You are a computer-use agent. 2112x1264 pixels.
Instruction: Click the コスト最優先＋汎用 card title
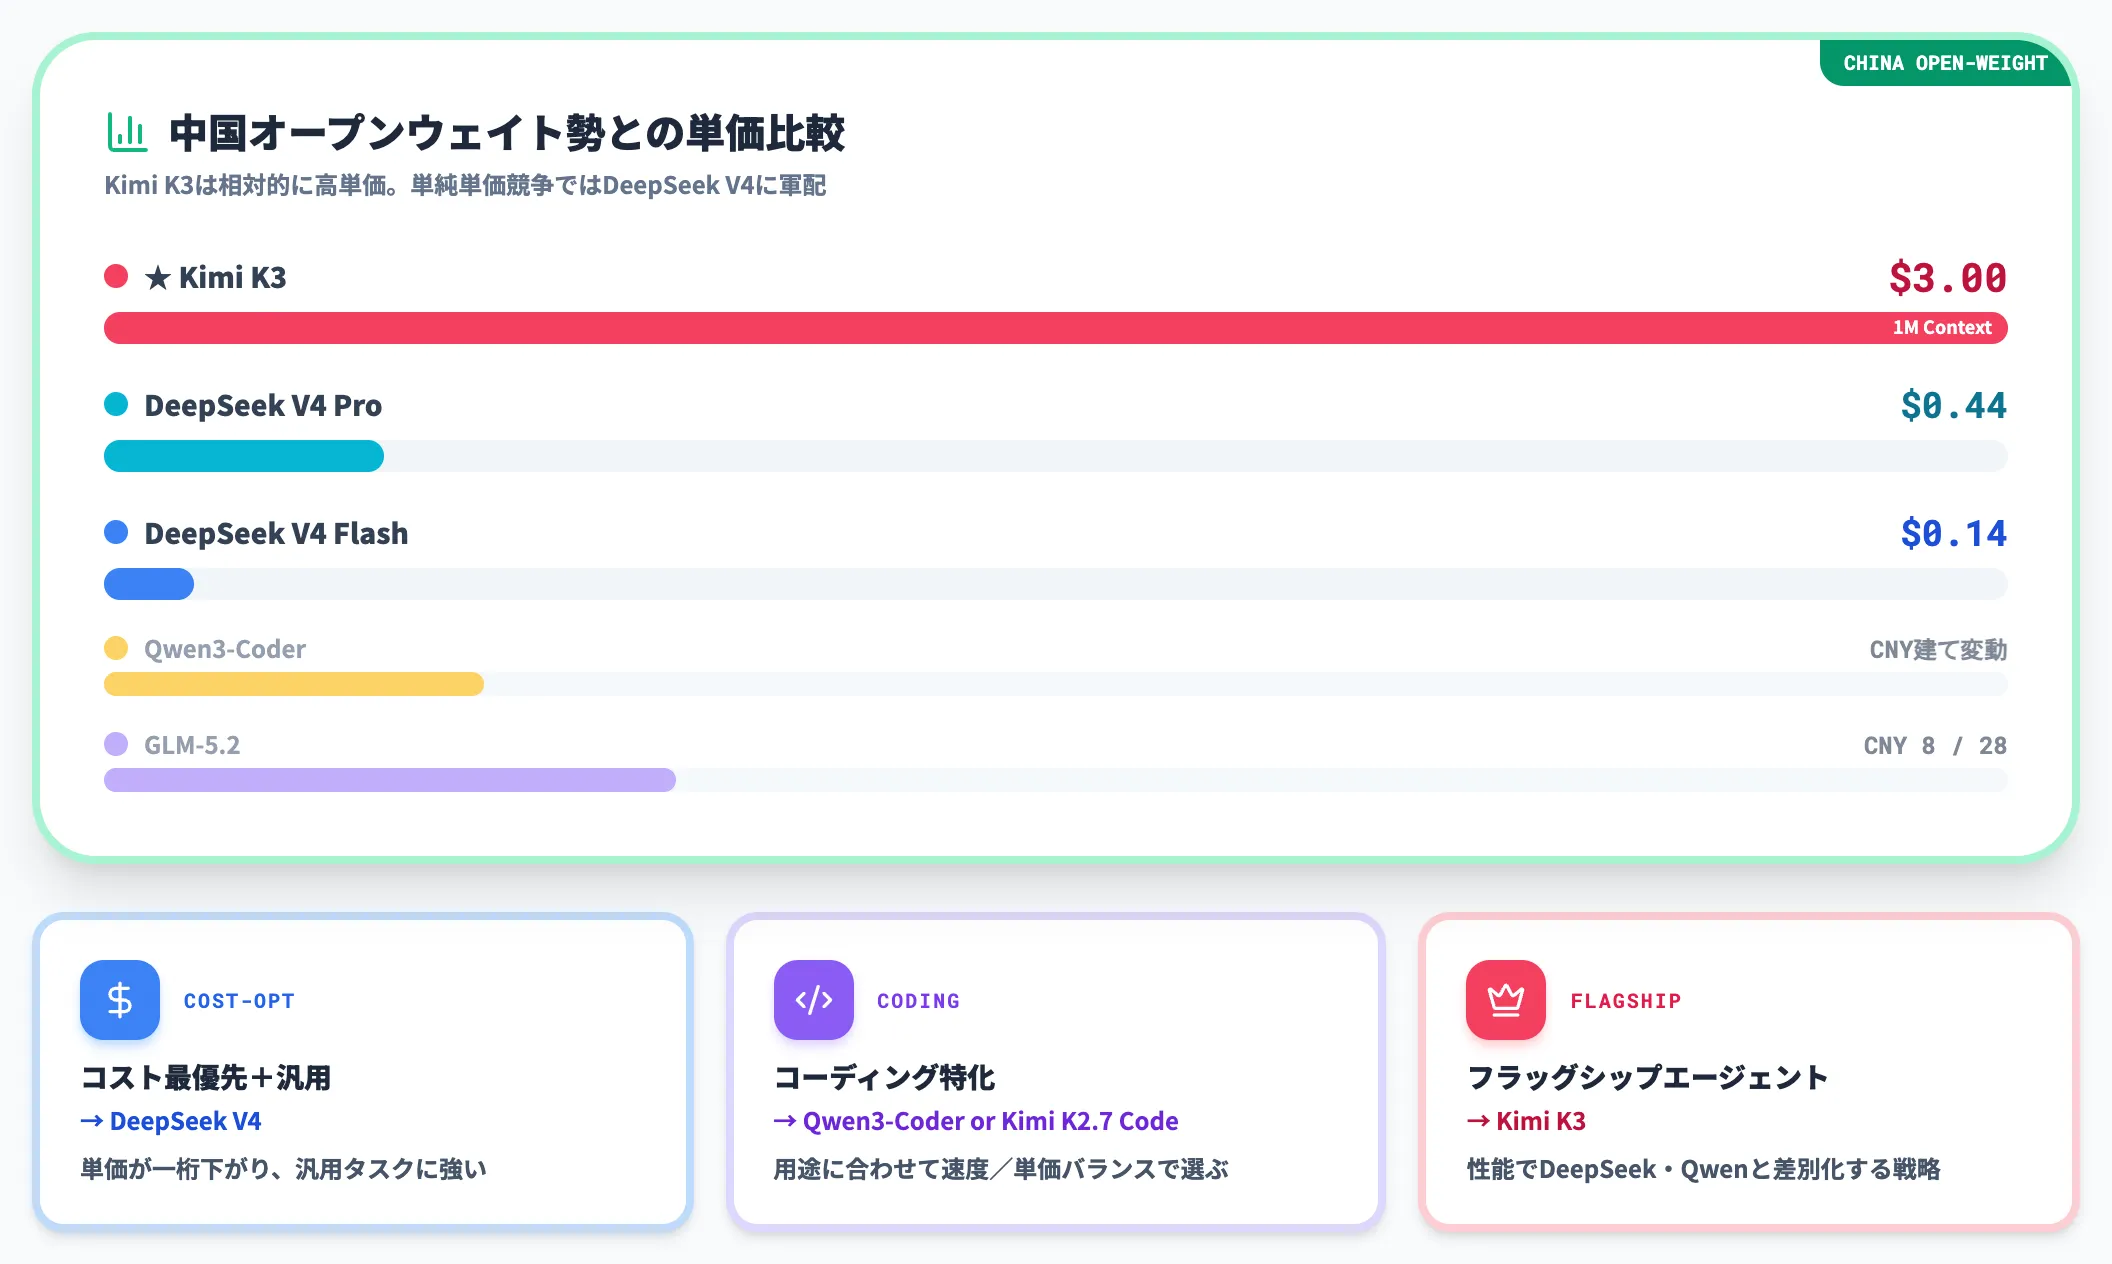(206, 1078)
